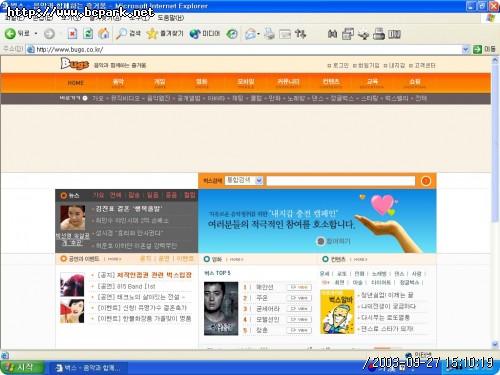Image resolution: width=500 pixels, height=375 pixels.
Task: Show History with the green clock icon
Action: [x=232, y=34]
